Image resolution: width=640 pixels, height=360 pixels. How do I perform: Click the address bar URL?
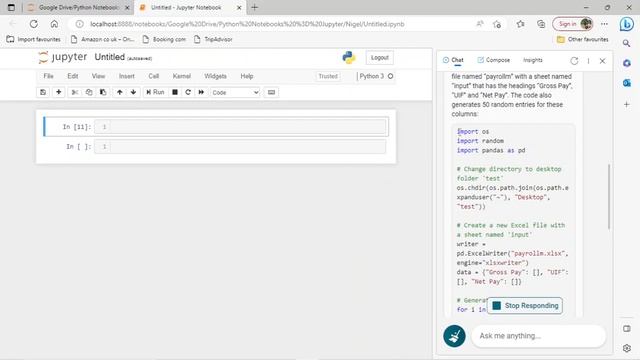247,24
